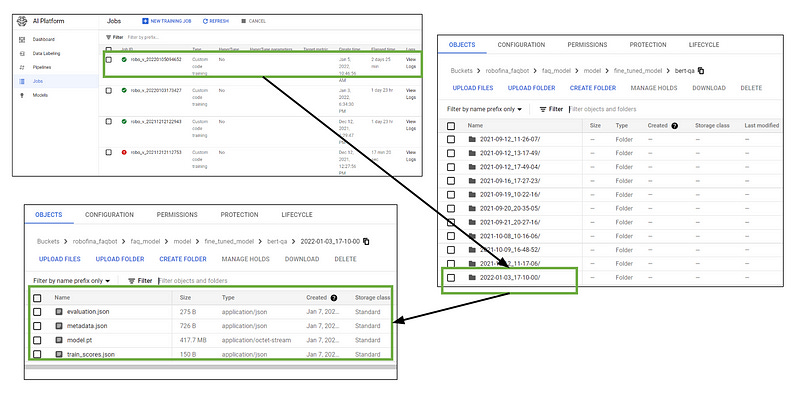
Task: Click Name column header in bert-qa folder list
Action: (x=475, y=126)
